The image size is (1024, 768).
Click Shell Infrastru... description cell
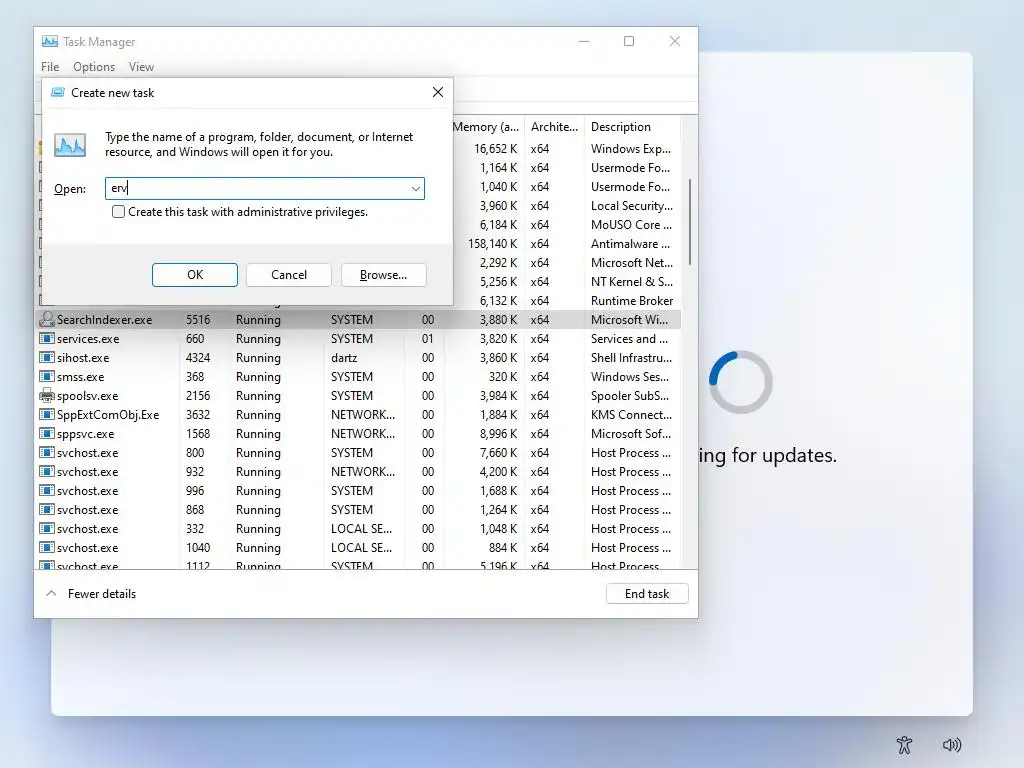(631, 357)
